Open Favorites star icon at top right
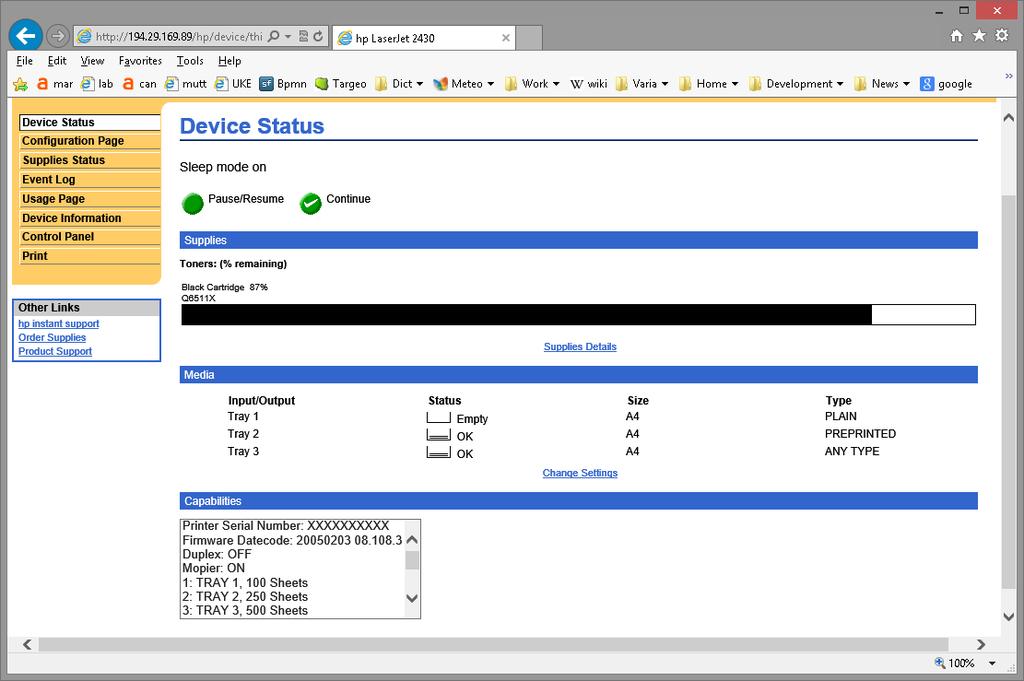This screenshot has height=681, width=1024. click(x=979, y=35)
